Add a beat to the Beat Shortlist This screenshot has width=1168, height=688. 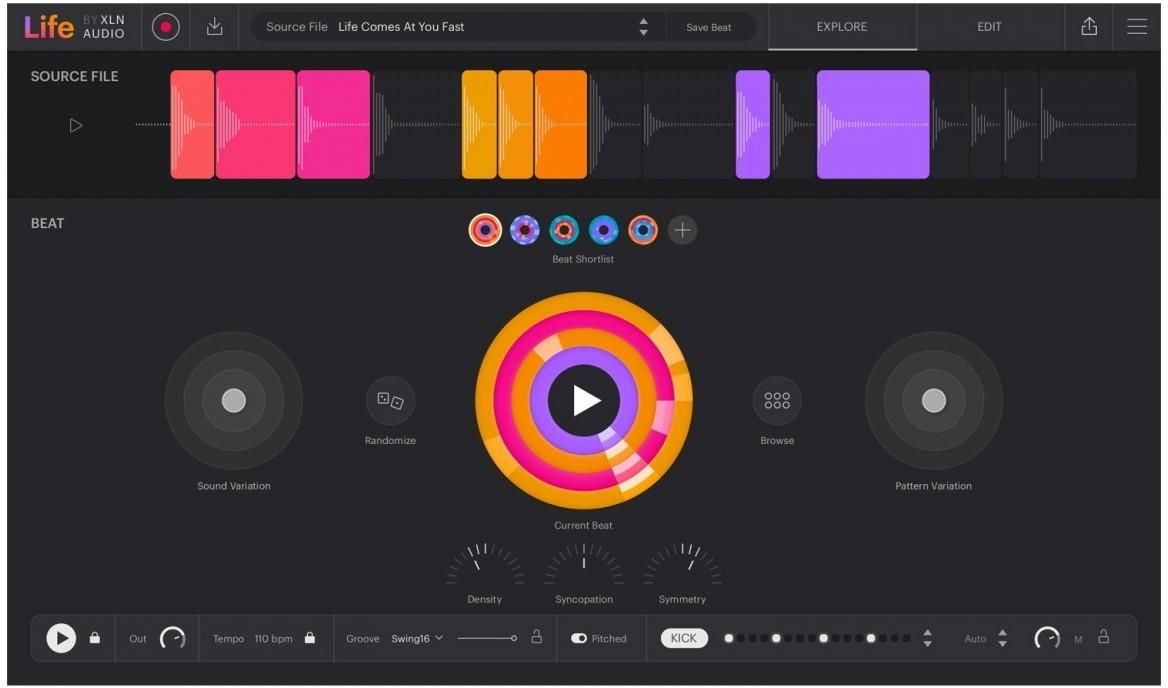coord(682,230)
